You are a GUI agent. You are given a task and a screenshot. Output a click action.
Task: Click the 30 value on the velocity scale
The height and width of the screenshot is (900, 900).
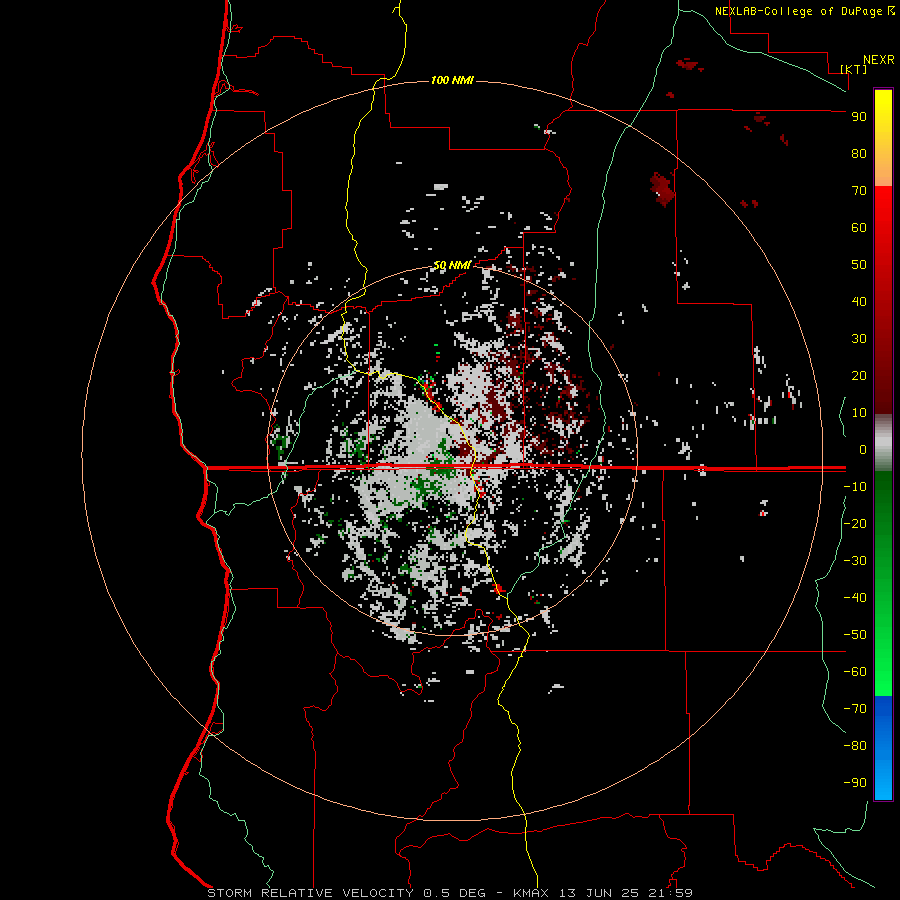click(x=859, y=339)
